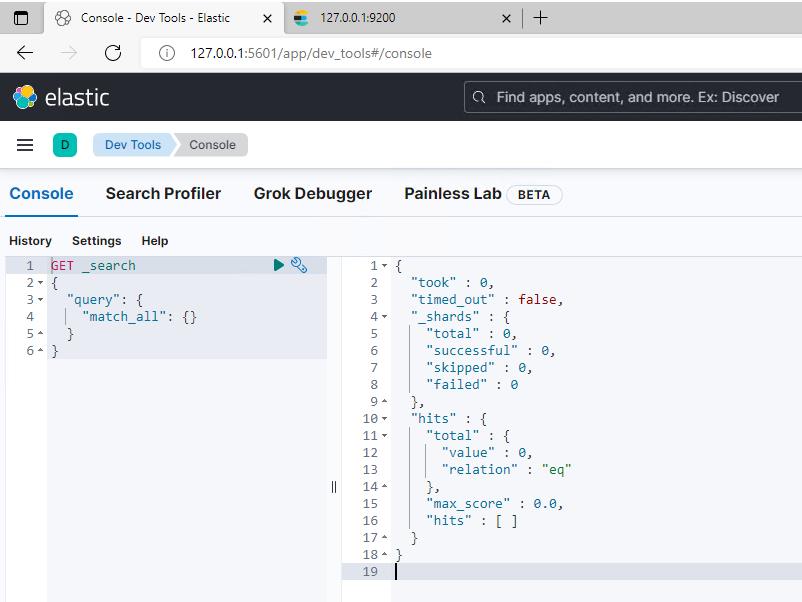Click the search magnifier icon

point(479,97)
